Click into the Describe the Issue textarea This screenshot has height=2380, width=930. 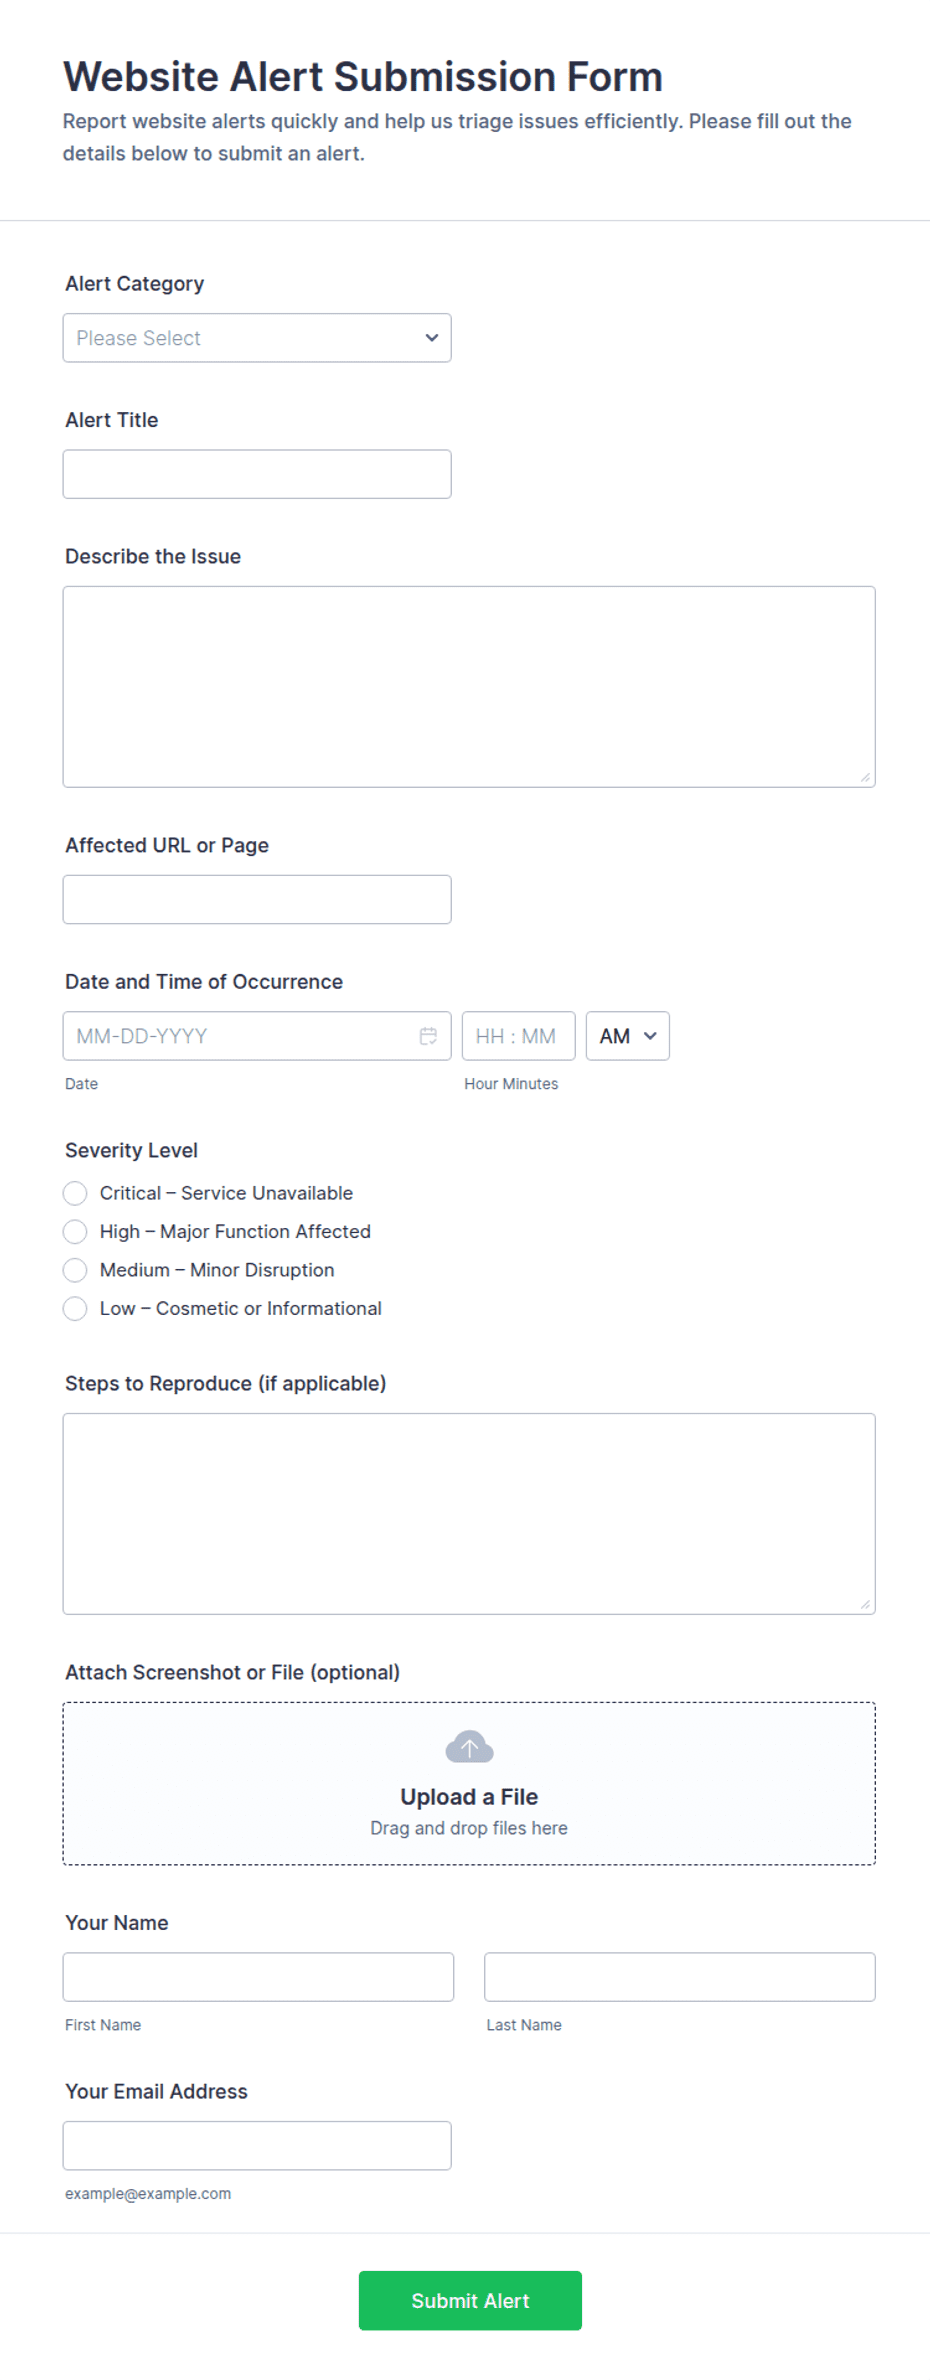click(469, 687)
